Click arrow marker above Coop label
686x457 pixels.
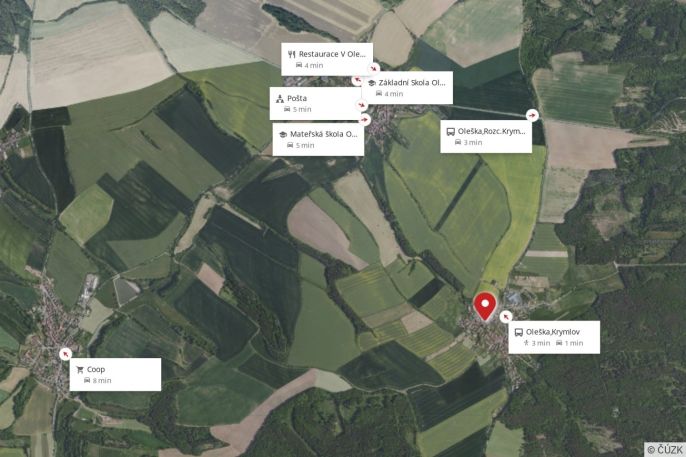click(x=65, y=354)
